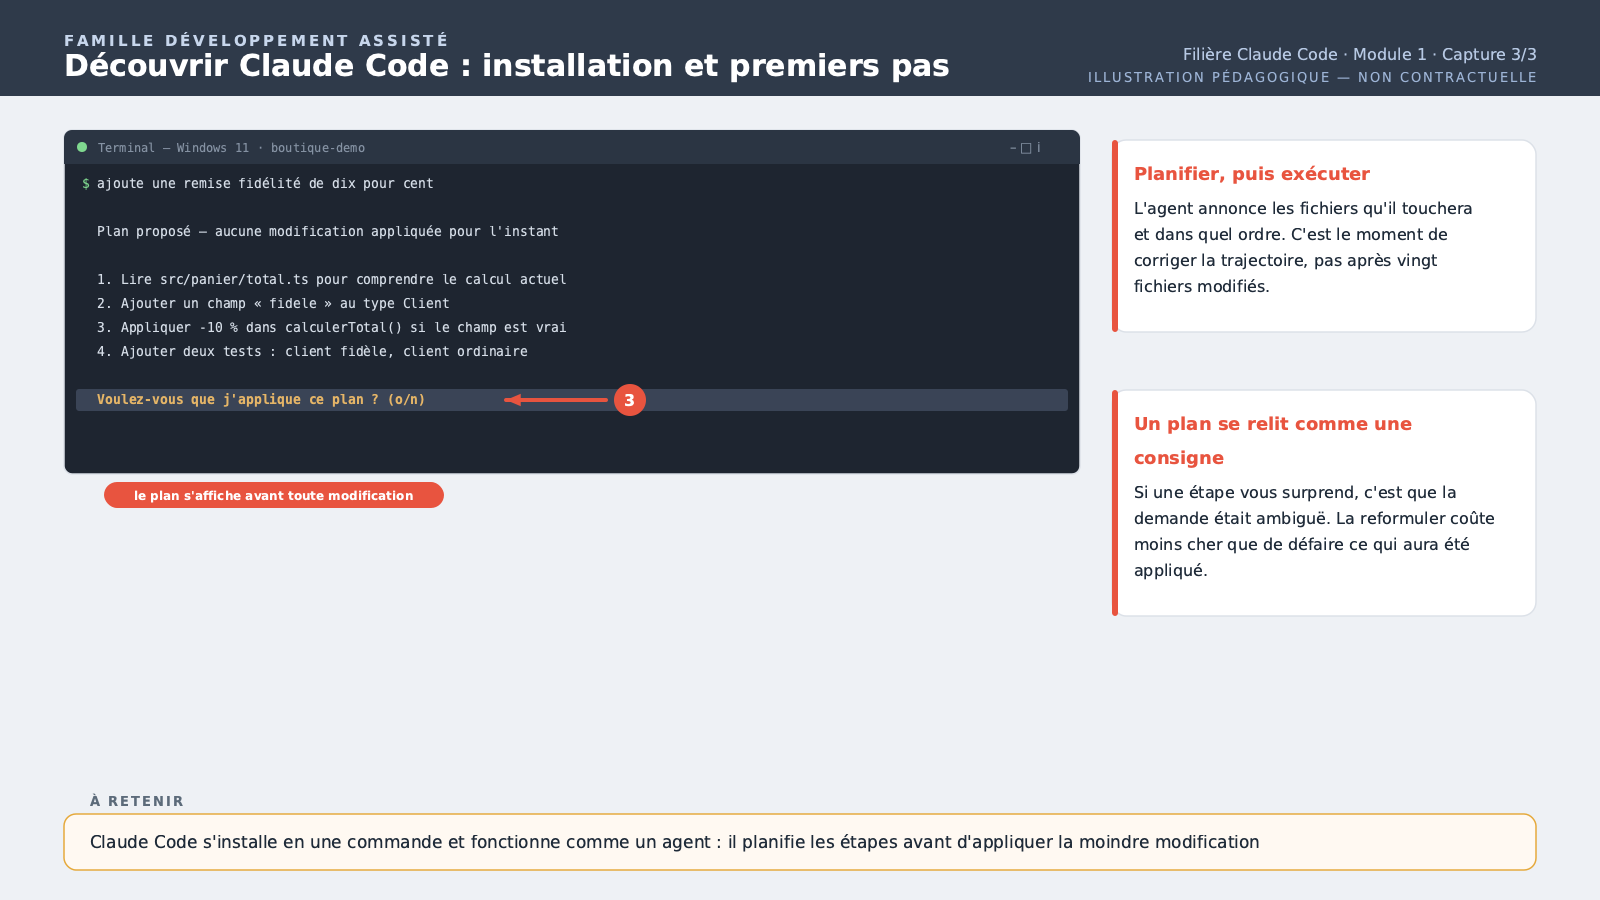
Task: Click the card heading 'Un plan se relit comme une consigne'
Action: tap(1272, 441)
